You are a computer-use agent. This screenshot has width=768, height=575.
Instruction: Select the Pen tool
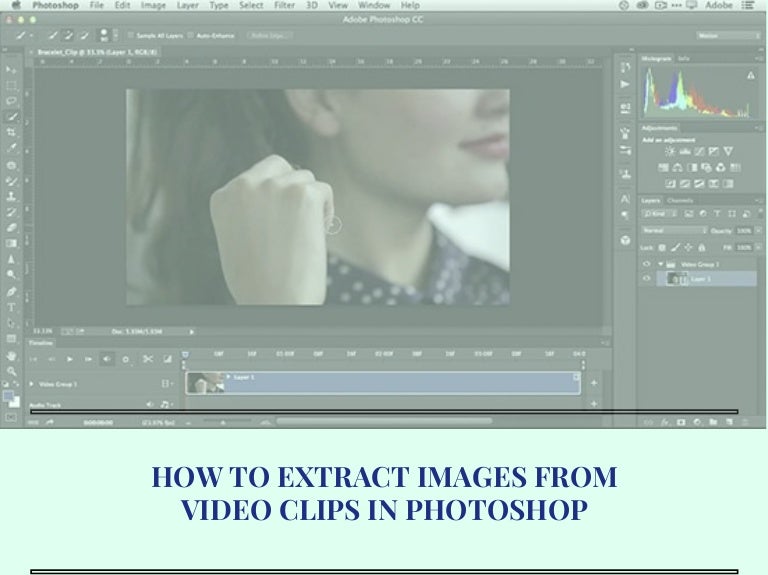tap(11, 291)
